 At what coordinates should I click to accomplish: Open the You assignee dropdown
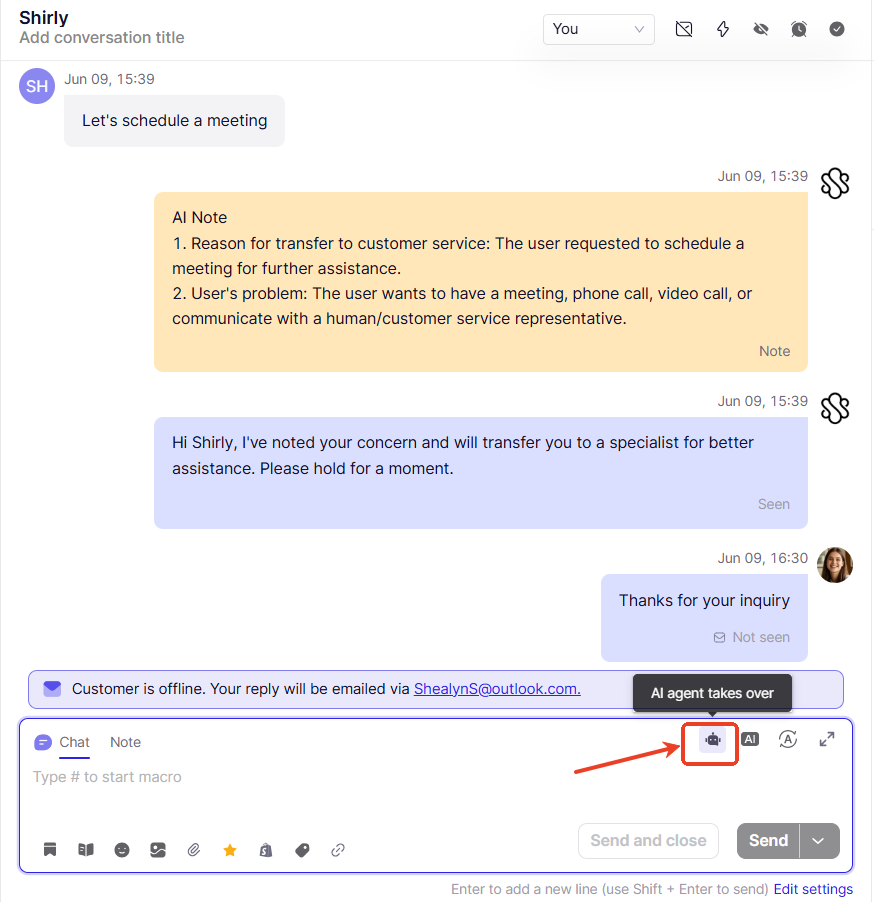(x=598, y=29)
